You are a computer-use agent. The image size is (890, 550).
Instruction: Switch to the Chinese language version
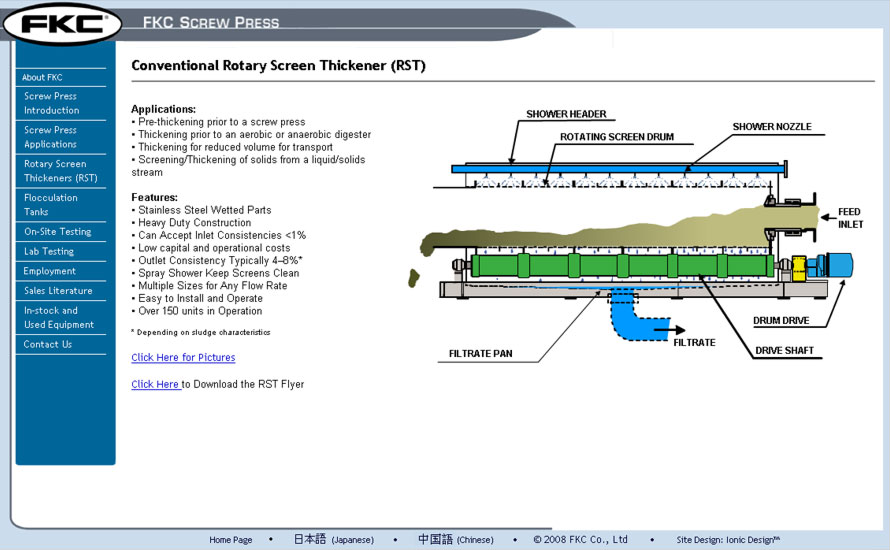[455, 540]
